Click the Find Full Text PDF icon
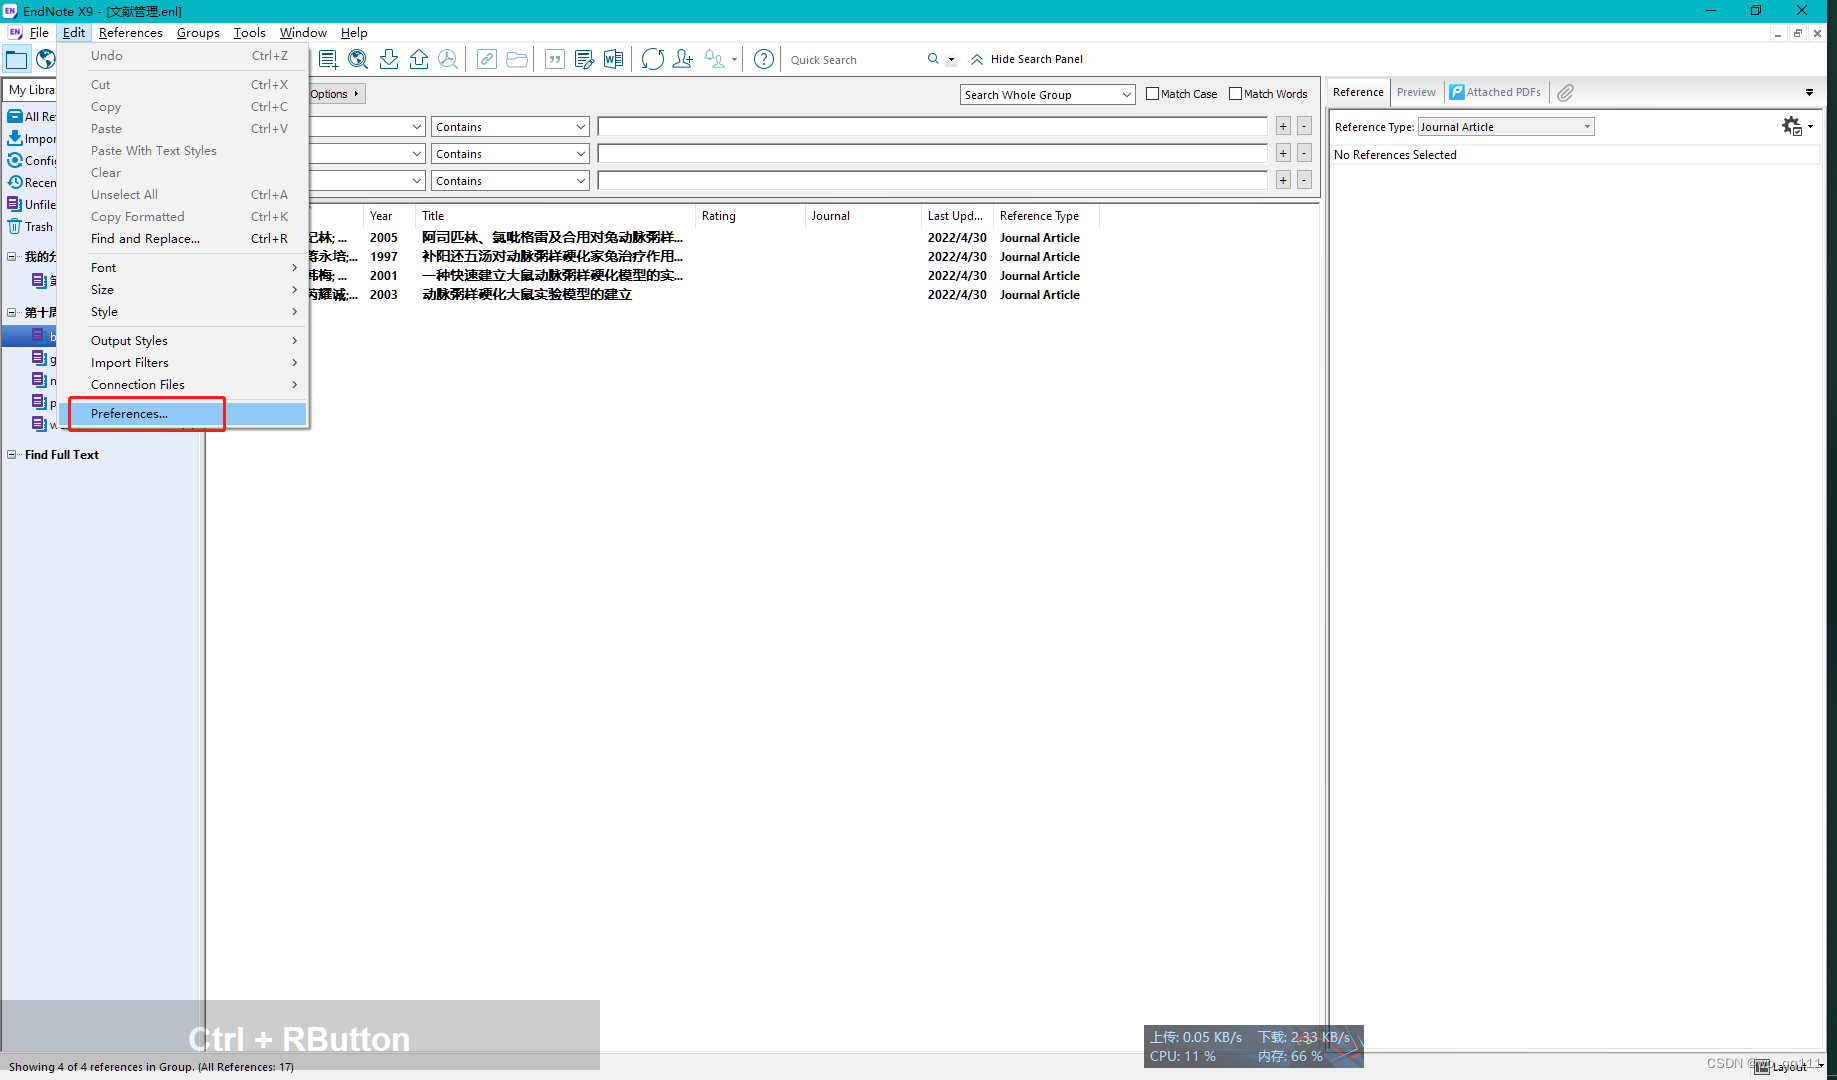 [x=448, y=59]
